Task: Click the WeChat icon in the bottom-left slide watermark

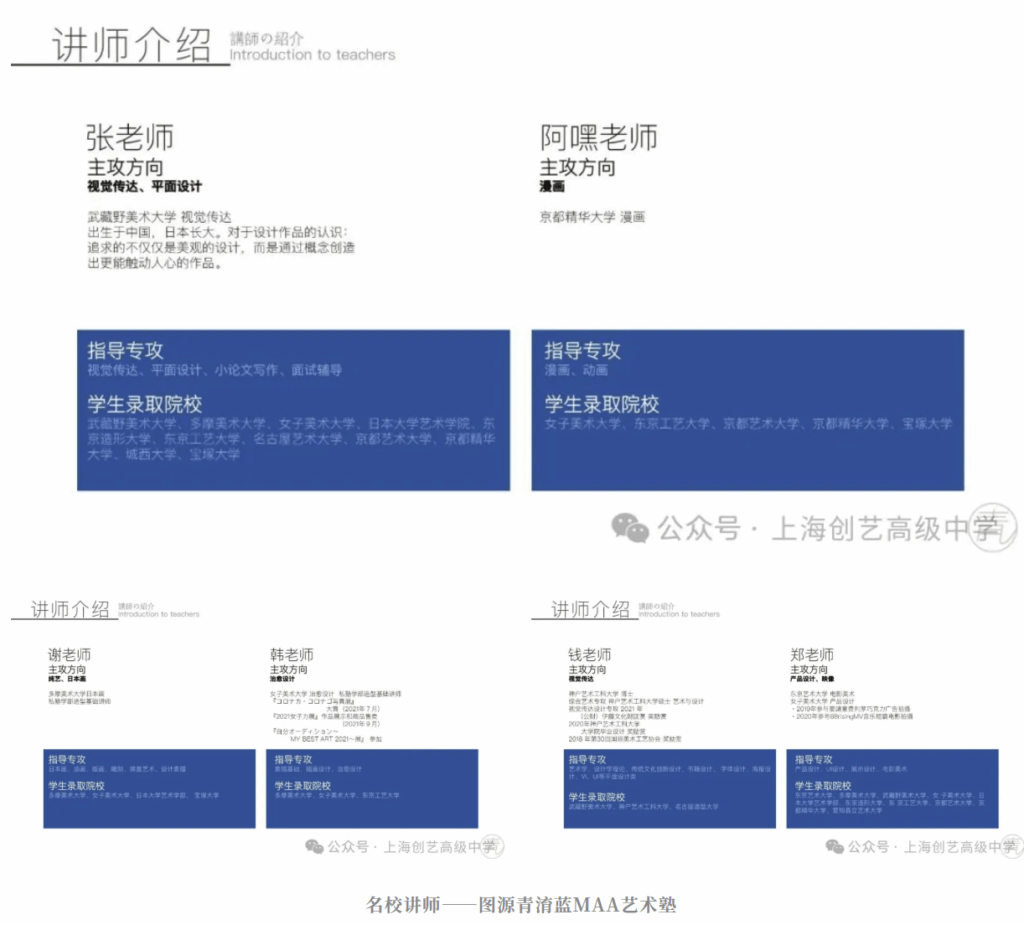Action: (x=315, y=846)
